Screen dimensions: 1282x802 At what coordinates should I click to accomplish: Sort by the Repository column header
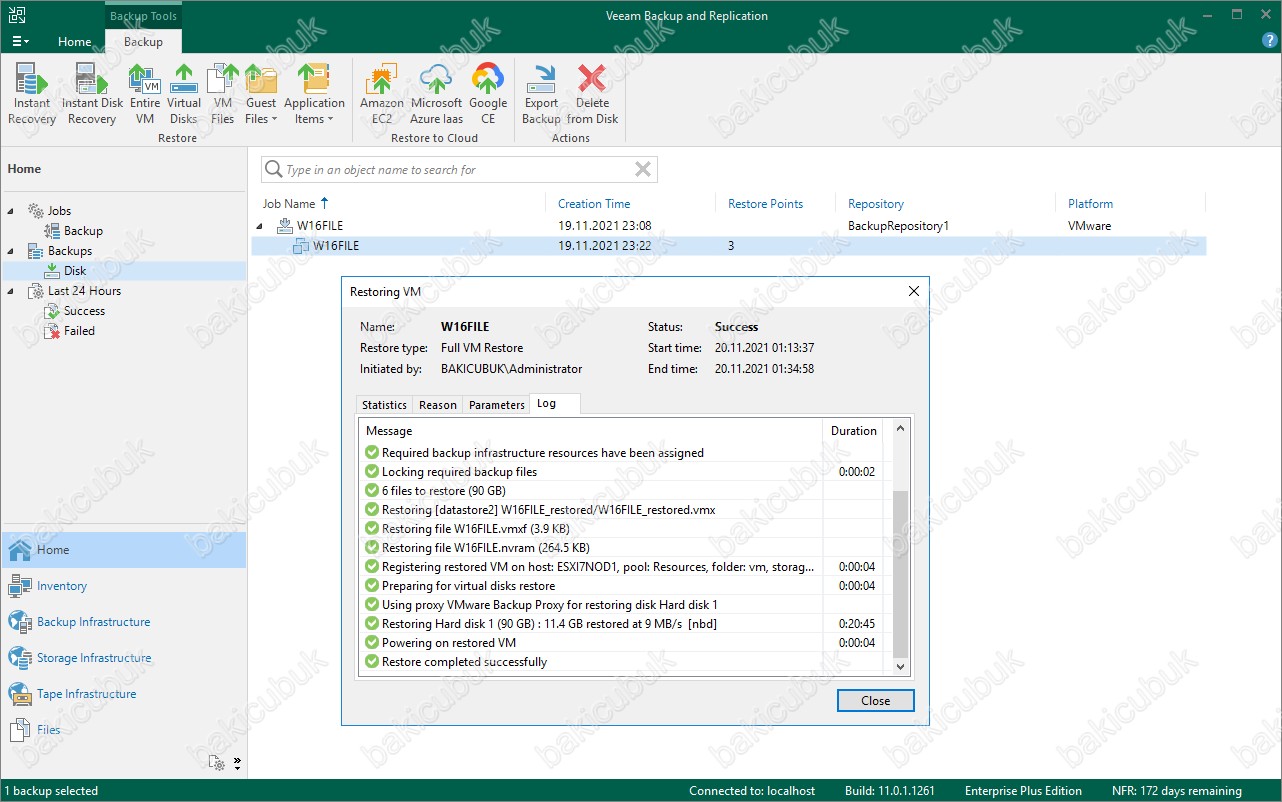[x=875, y=204]
